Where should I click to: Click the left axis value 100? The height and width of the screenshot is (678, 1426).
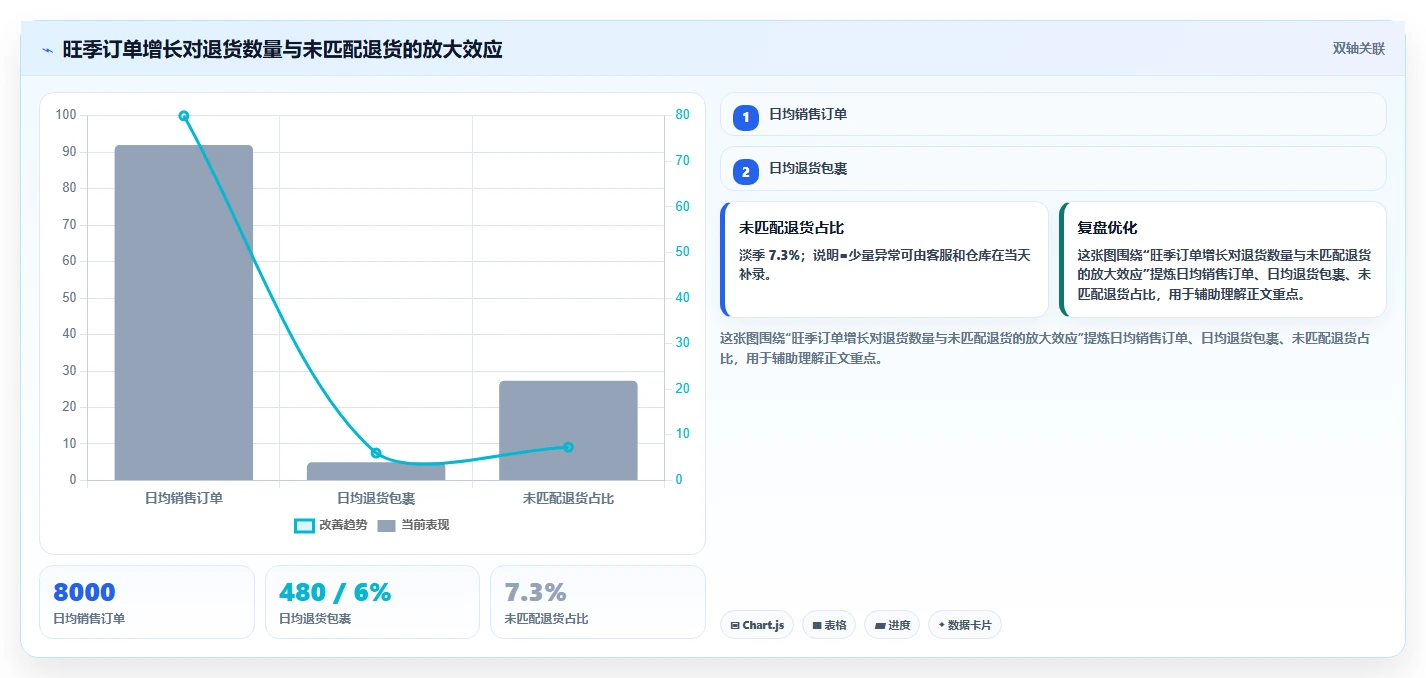point(66,115)
